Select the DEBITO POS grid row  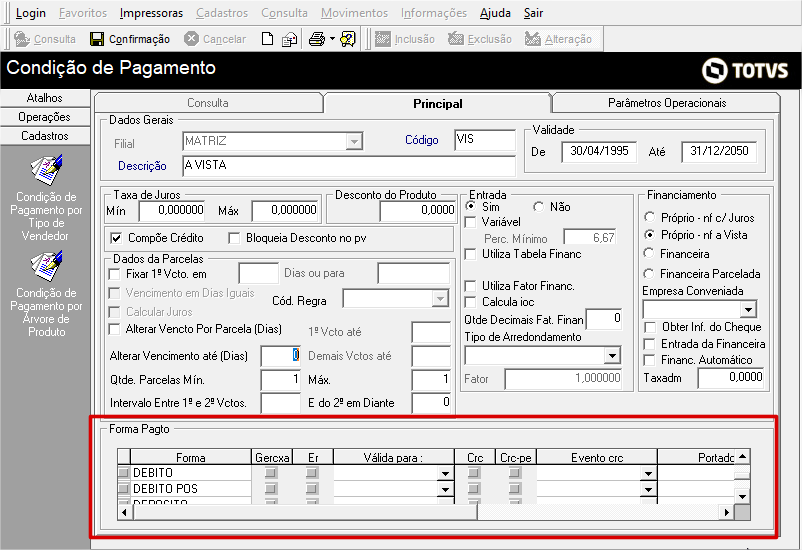click(x=123, y=489)
